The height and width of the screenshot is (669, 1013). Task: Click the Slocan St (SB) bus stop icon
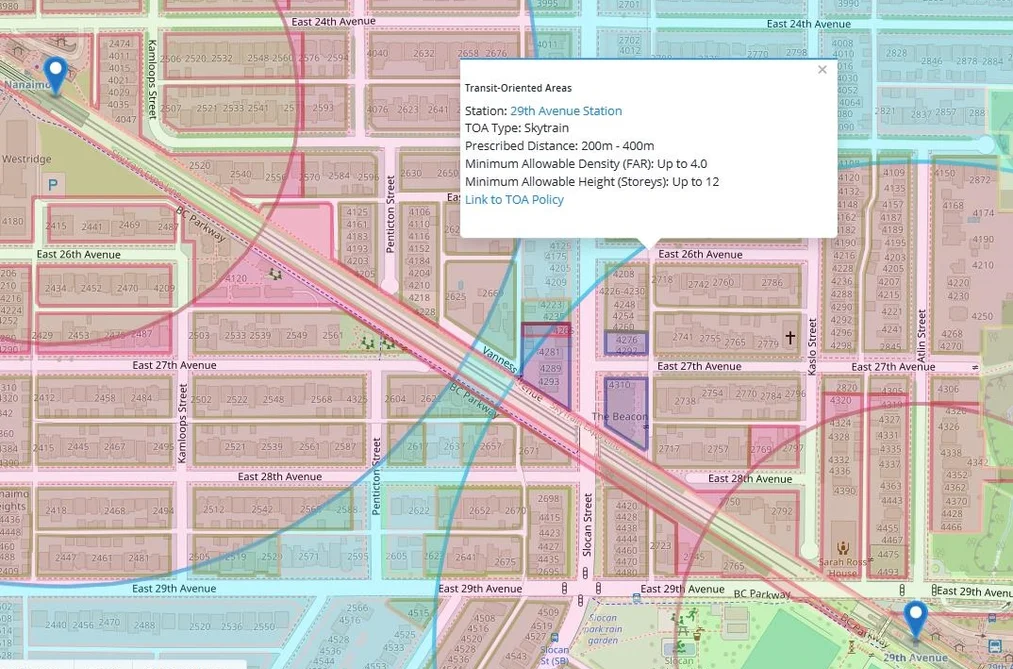pos(555,637)
